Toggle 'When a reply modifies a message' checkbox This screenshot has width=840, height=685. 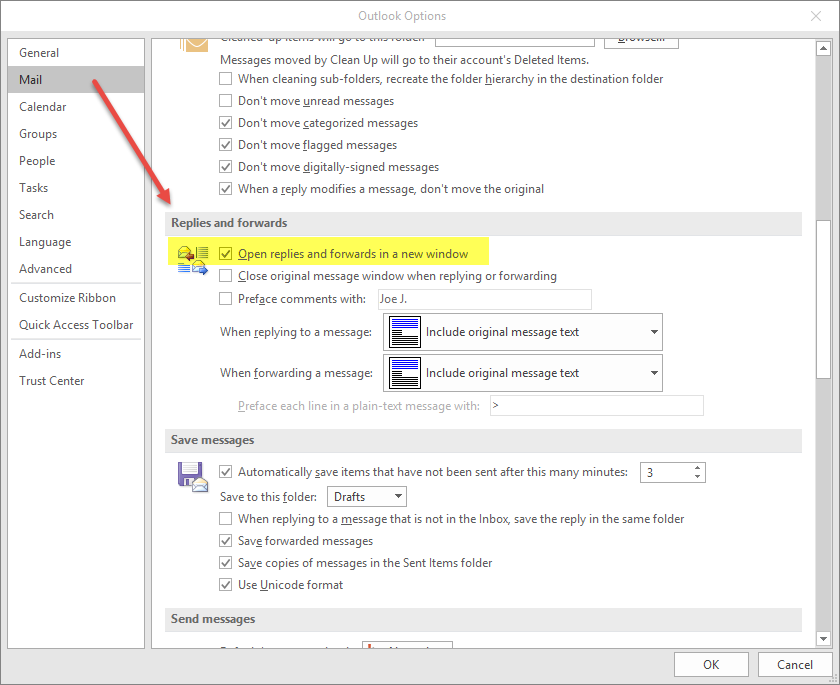tap(226, 189)
